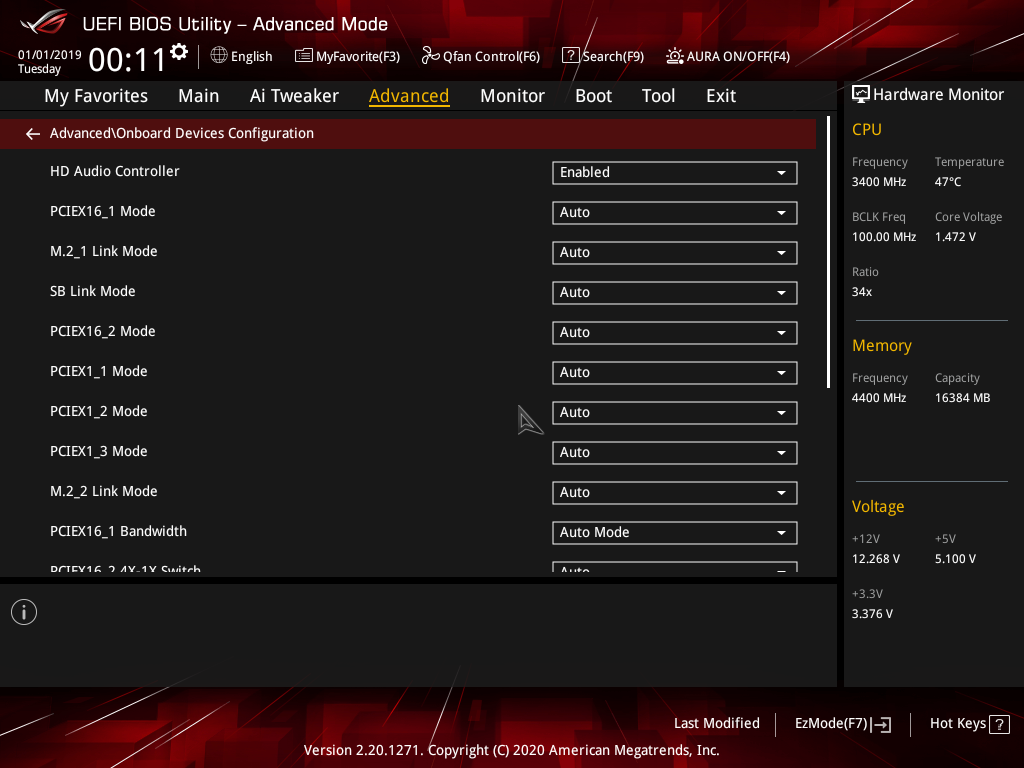Switch to the Tool tab
Screen dimensions: 1024x768
(x=658, y=96)
